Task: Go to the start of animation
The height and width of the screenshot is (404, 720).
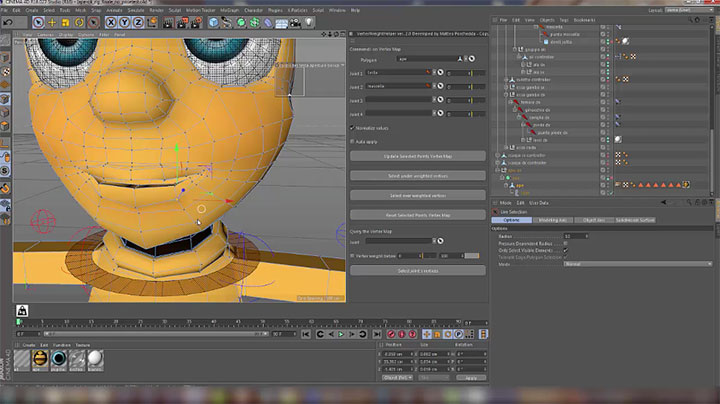Action: pos(306,334)
